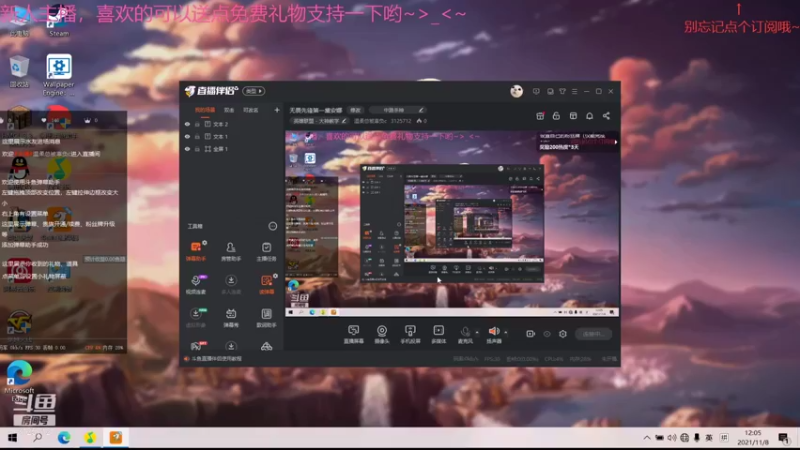This screenshot has width=800, height=450.
Task: Open stream settings gear icon
Action: click(x=563, y=334)
